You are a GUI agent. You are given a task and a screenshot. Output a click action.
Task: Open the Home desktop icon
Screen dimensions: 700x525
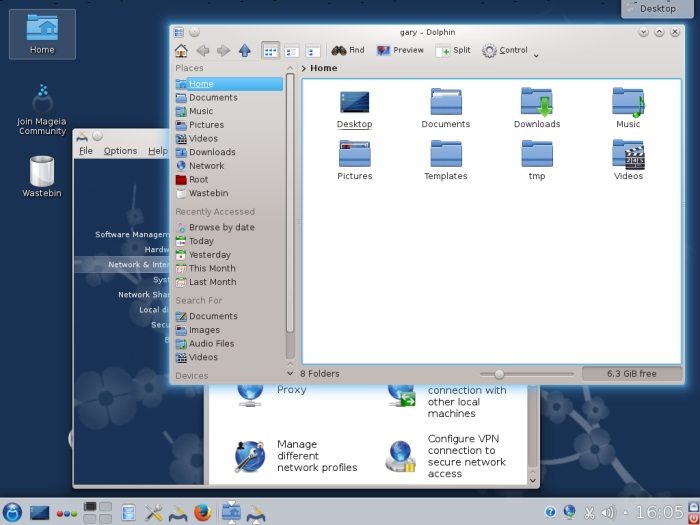tap(42, 34)
